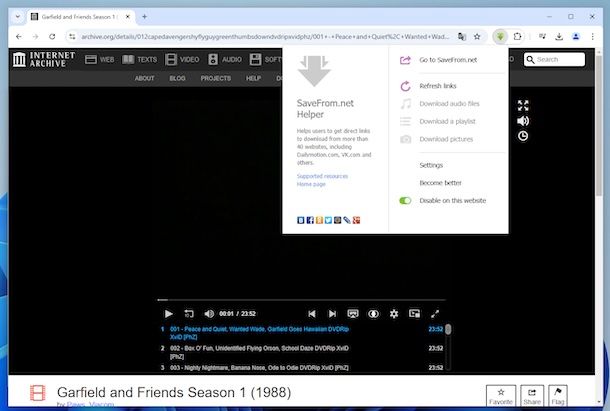The image size is (610, 411).
Task: Click the media control icon in Chrome toolbar
Action: (542, 37)
